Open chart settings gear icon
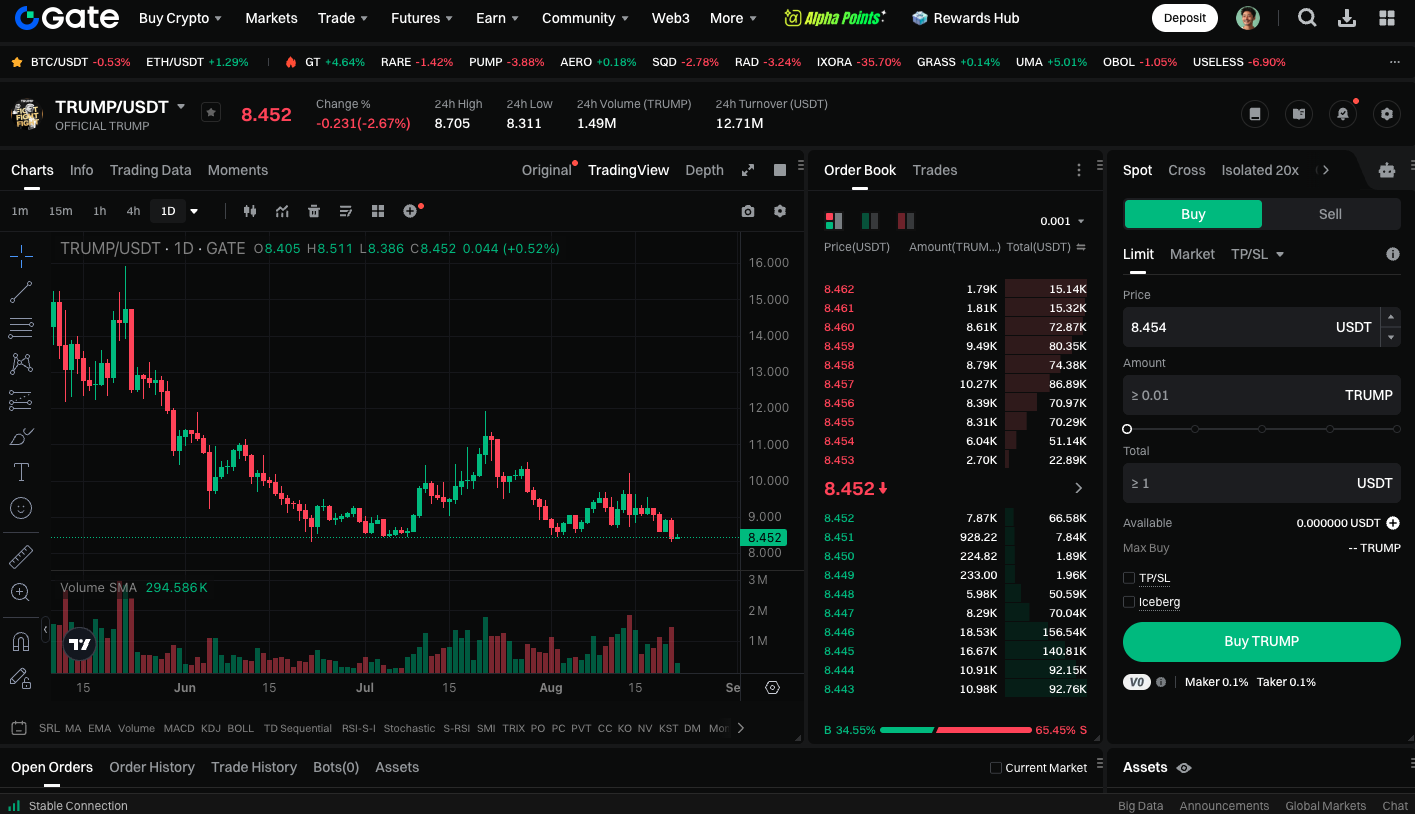 pyautogui.click(x=780, y=211)
